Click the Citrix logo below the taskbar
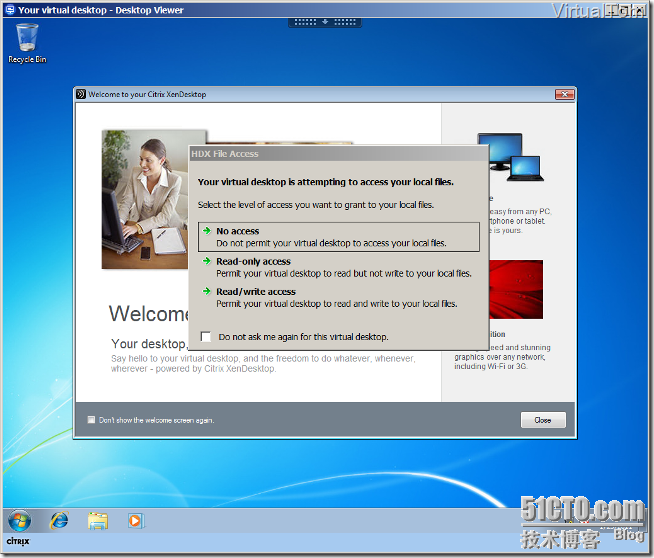This screenshot has height=558, width=654. tap(18, 541)
